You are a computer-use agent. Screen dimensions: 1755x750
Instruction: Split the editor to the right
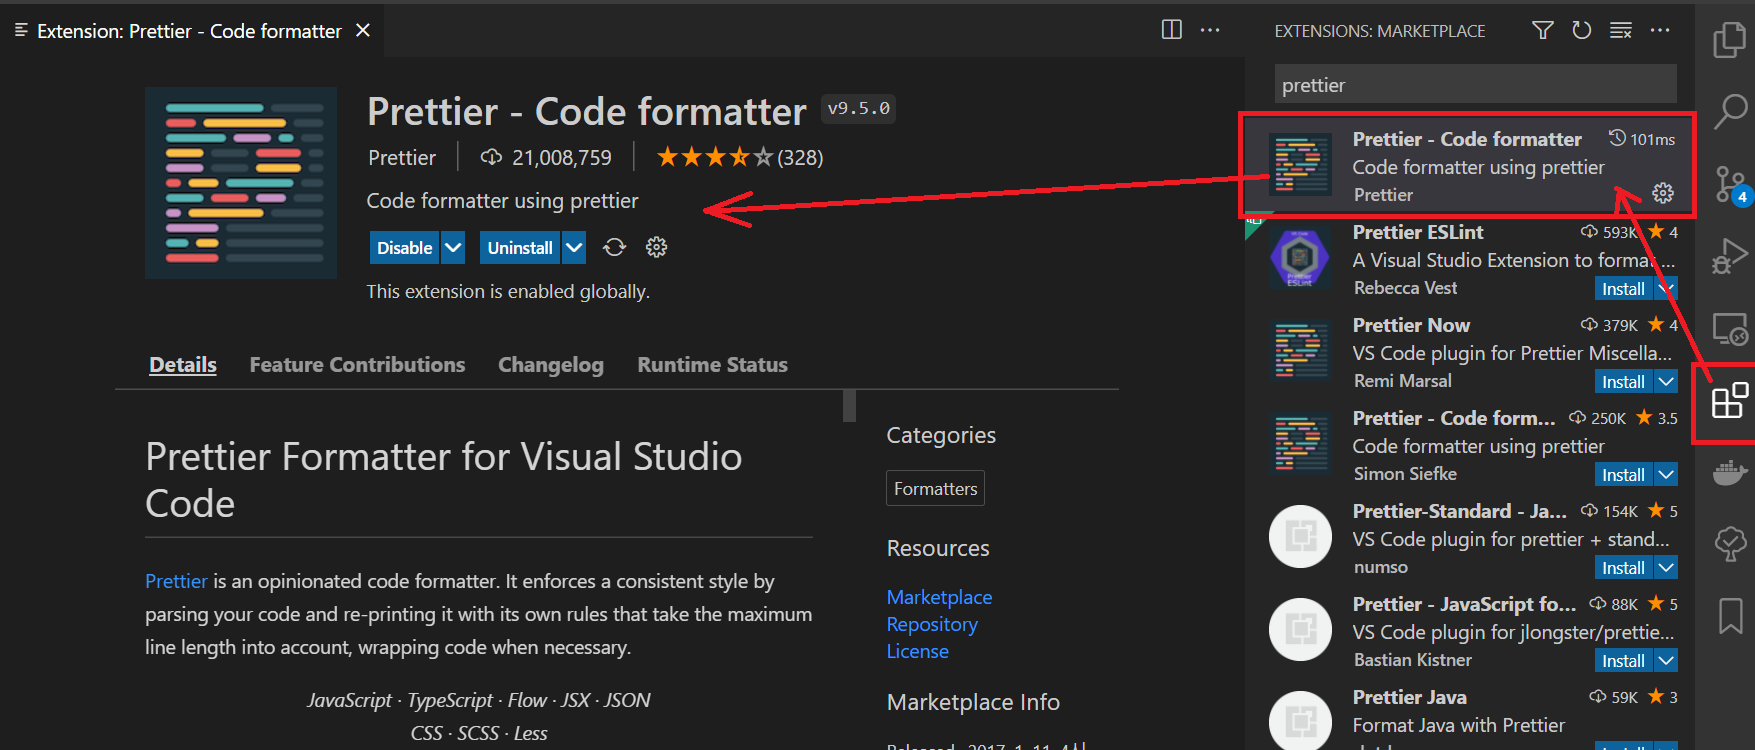pyautogui.click(x=1172, y=30)
